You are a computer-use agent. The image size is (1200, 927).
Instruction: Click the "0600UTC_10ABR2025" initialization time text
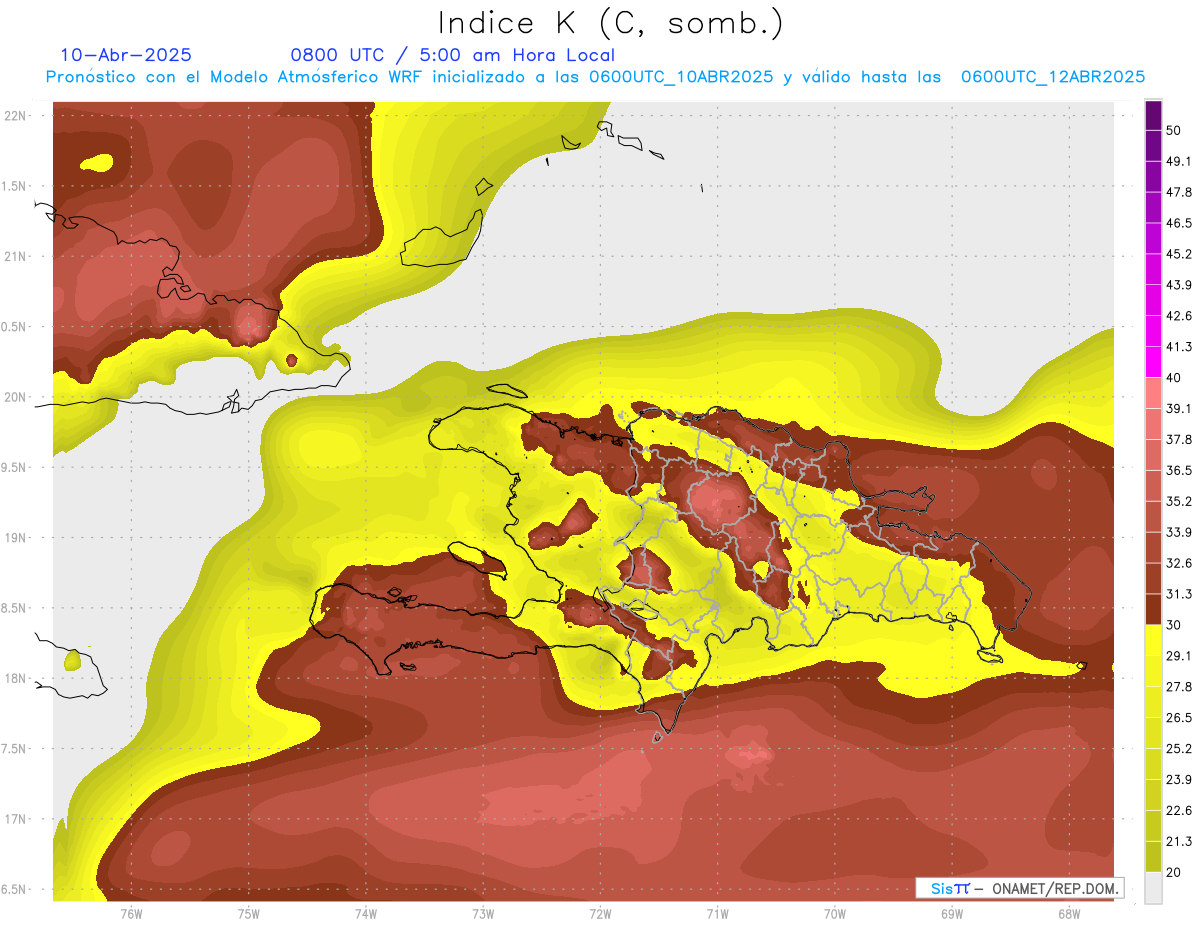tap(680, 77)
